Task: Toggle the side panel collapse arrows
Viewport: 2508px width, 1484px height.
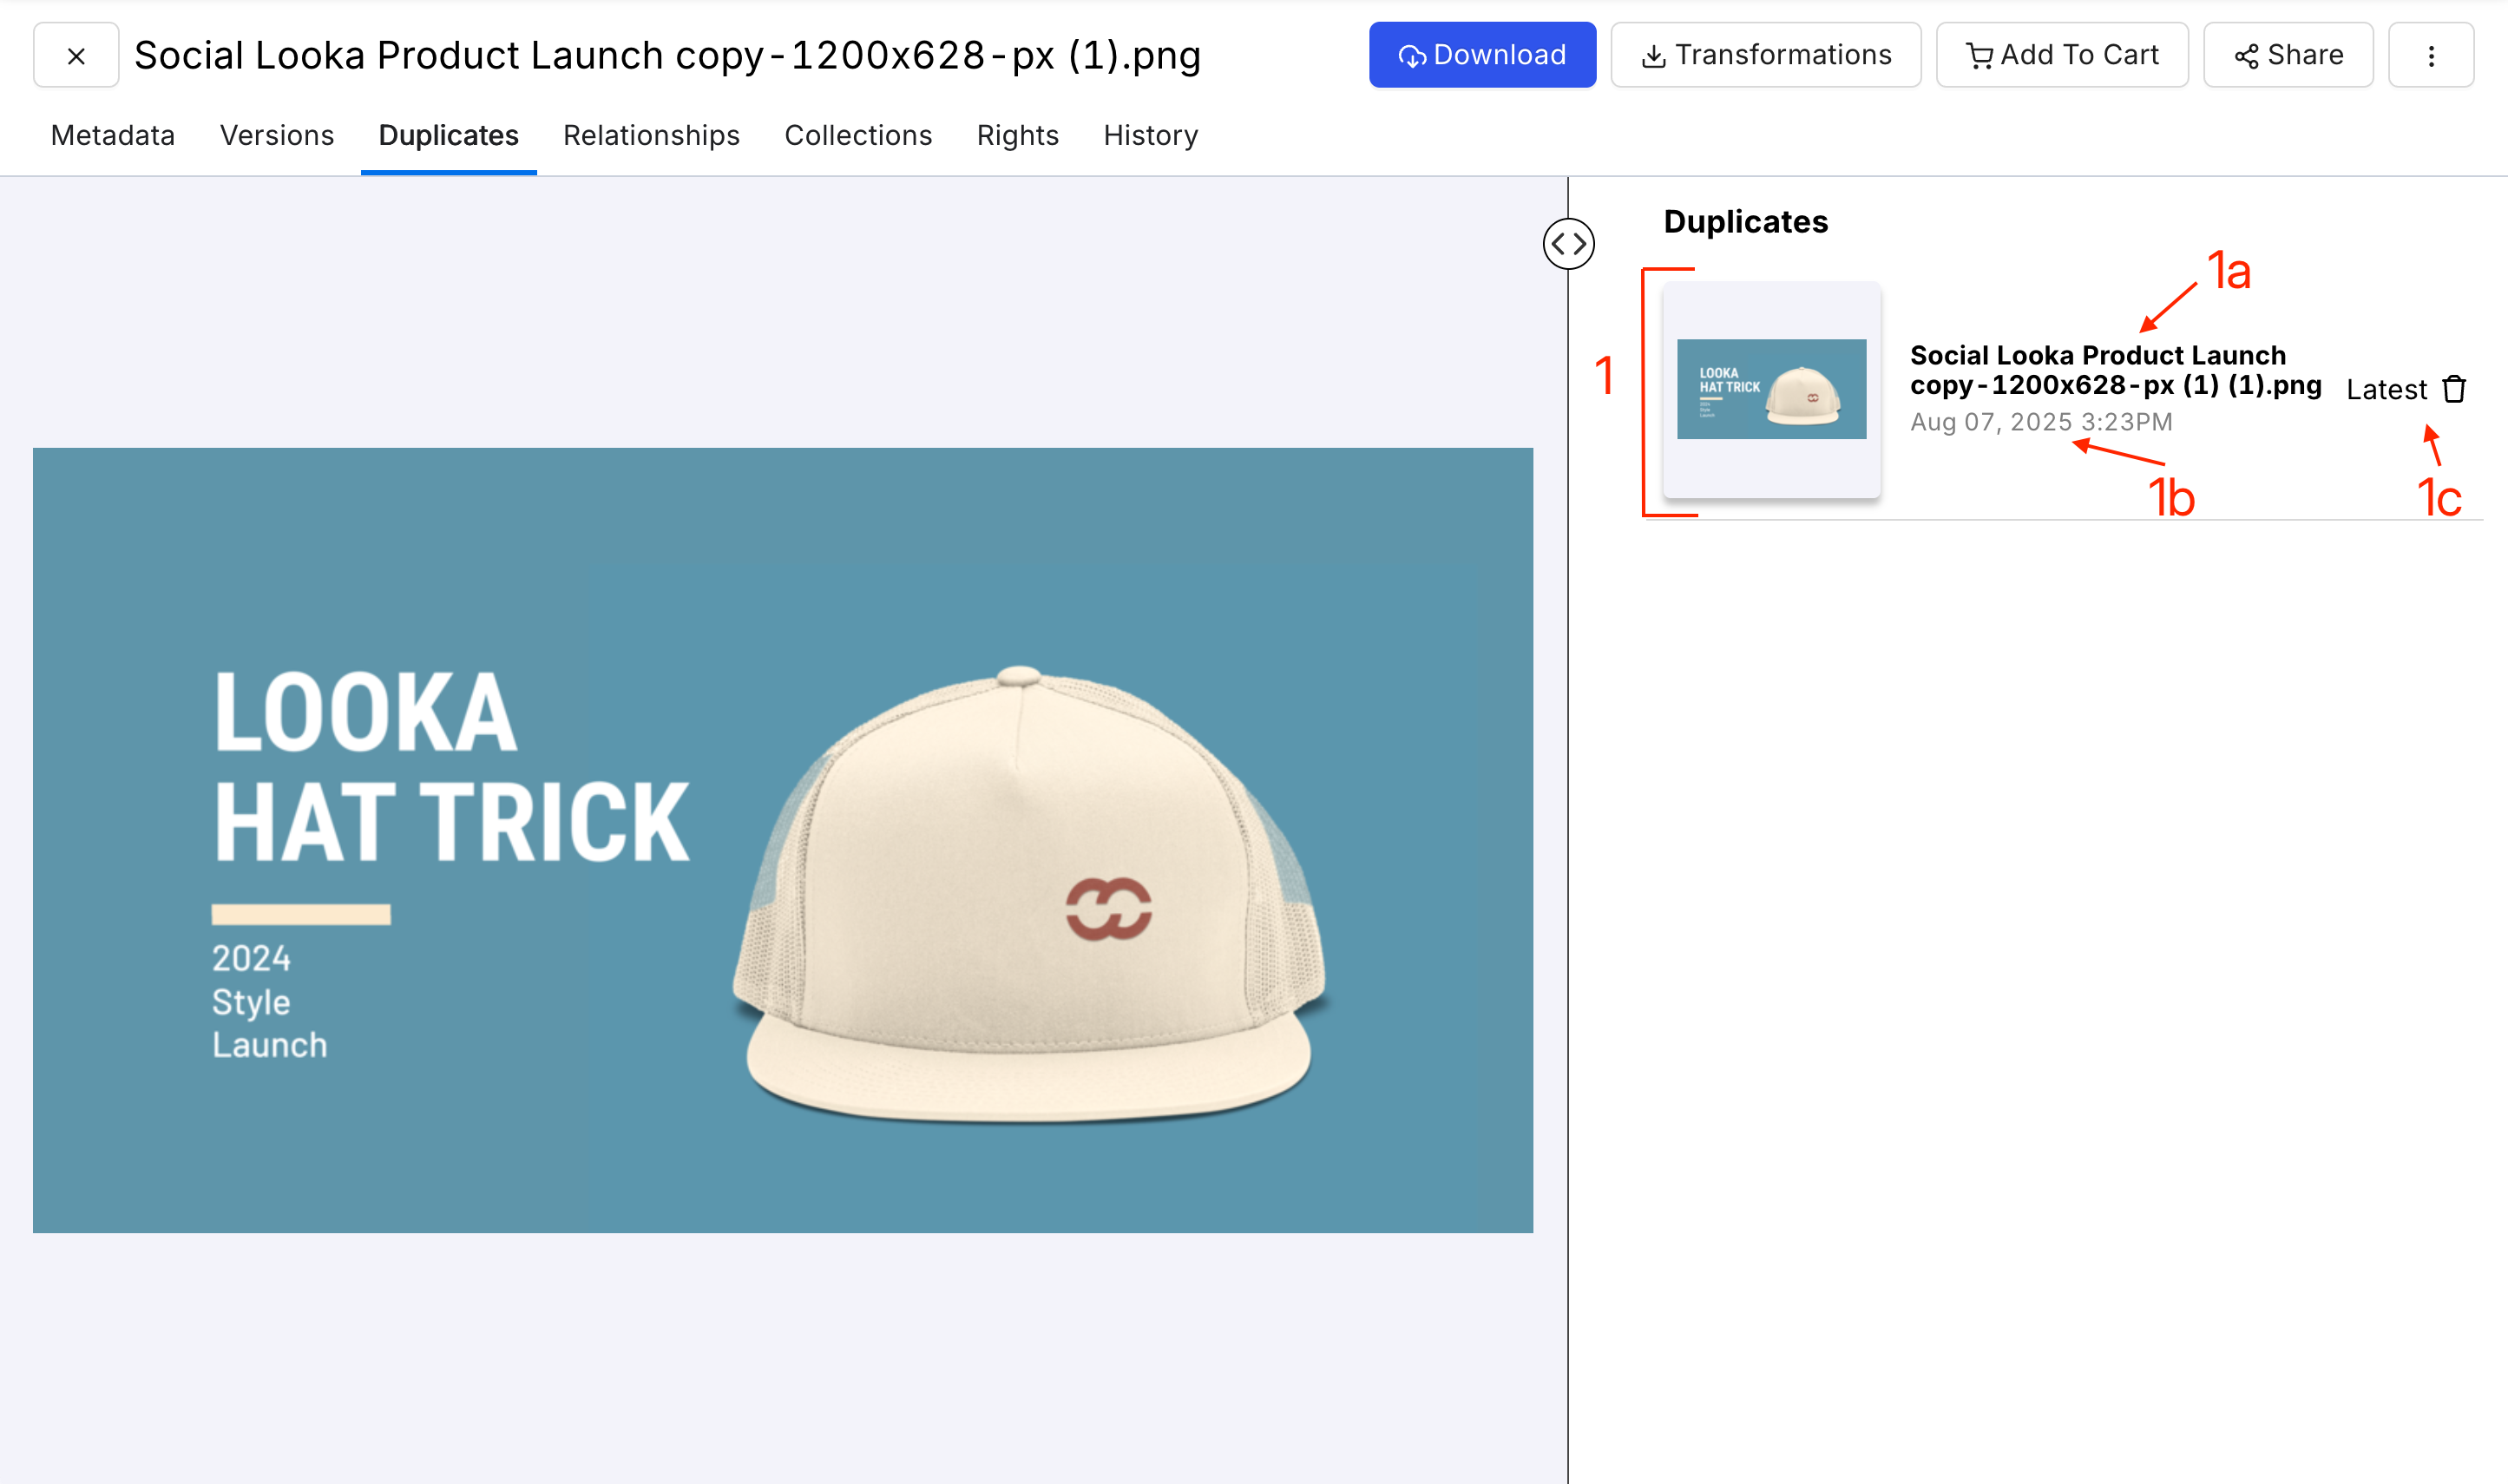Action: pos(1568,244)
